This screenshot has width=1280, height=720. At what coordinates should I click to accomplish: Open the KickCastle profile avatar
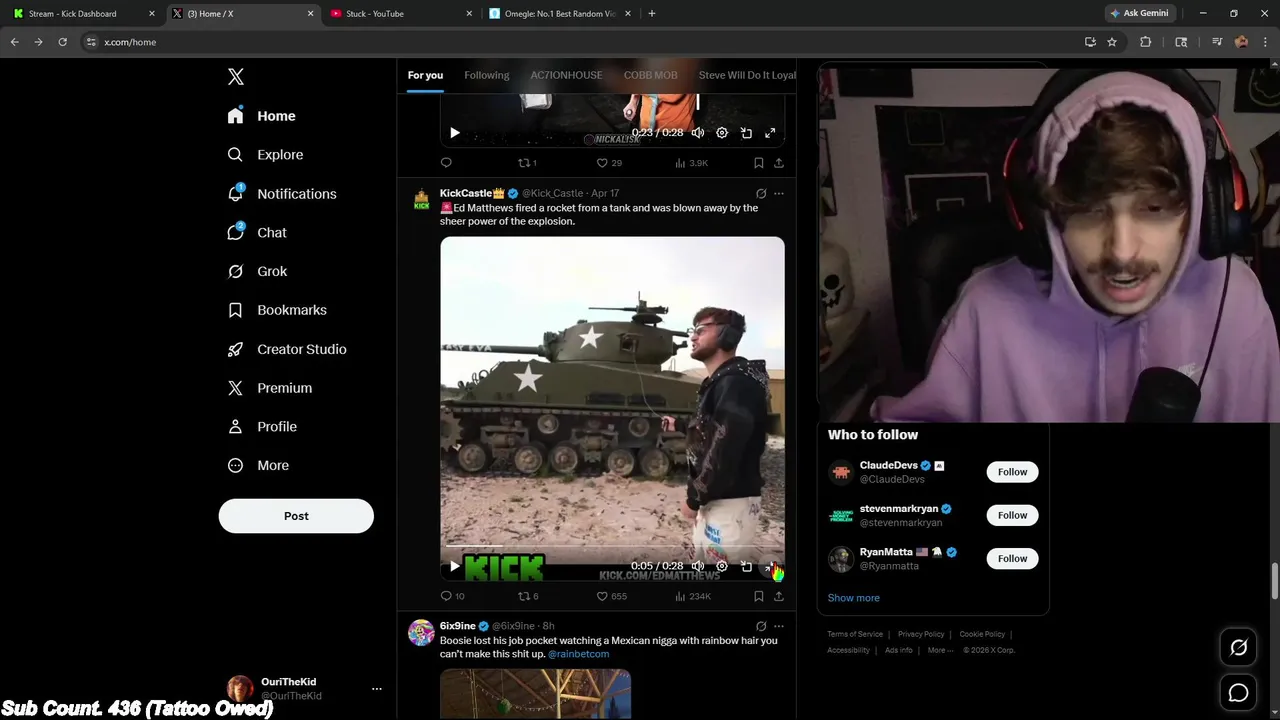(422, 199)
